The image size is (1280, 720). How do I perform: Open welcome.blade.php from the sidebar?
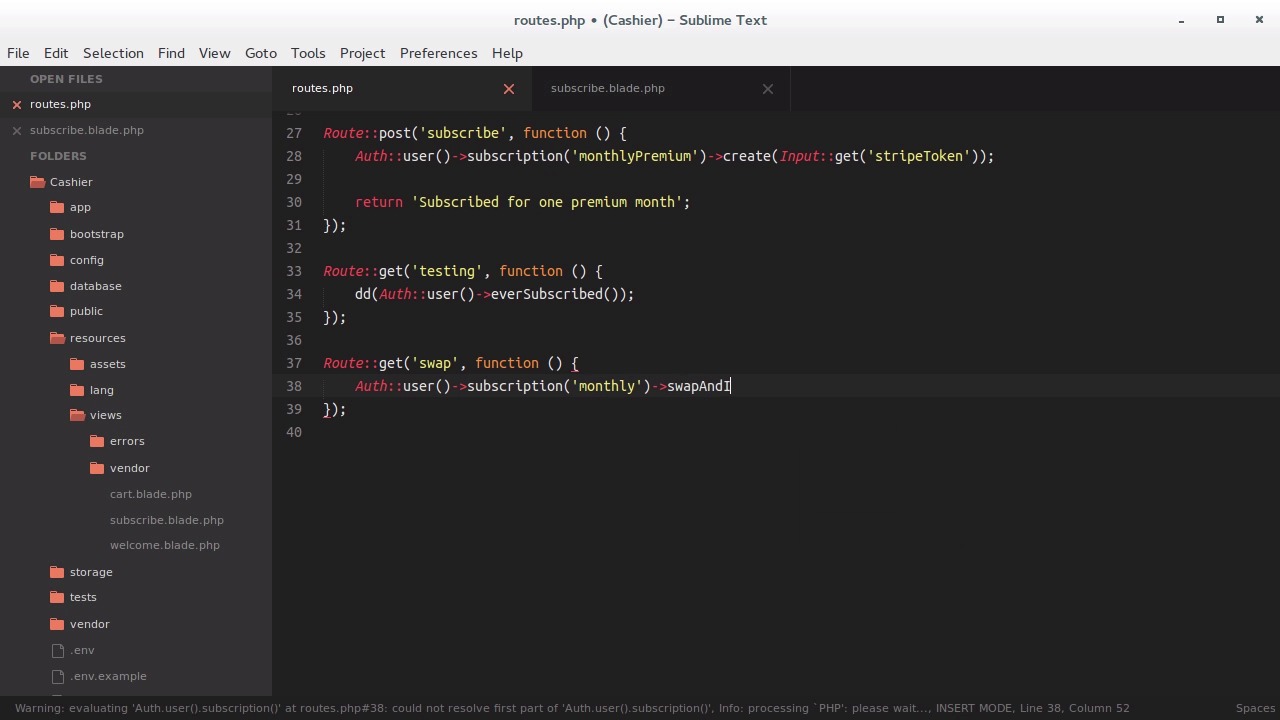165,546
